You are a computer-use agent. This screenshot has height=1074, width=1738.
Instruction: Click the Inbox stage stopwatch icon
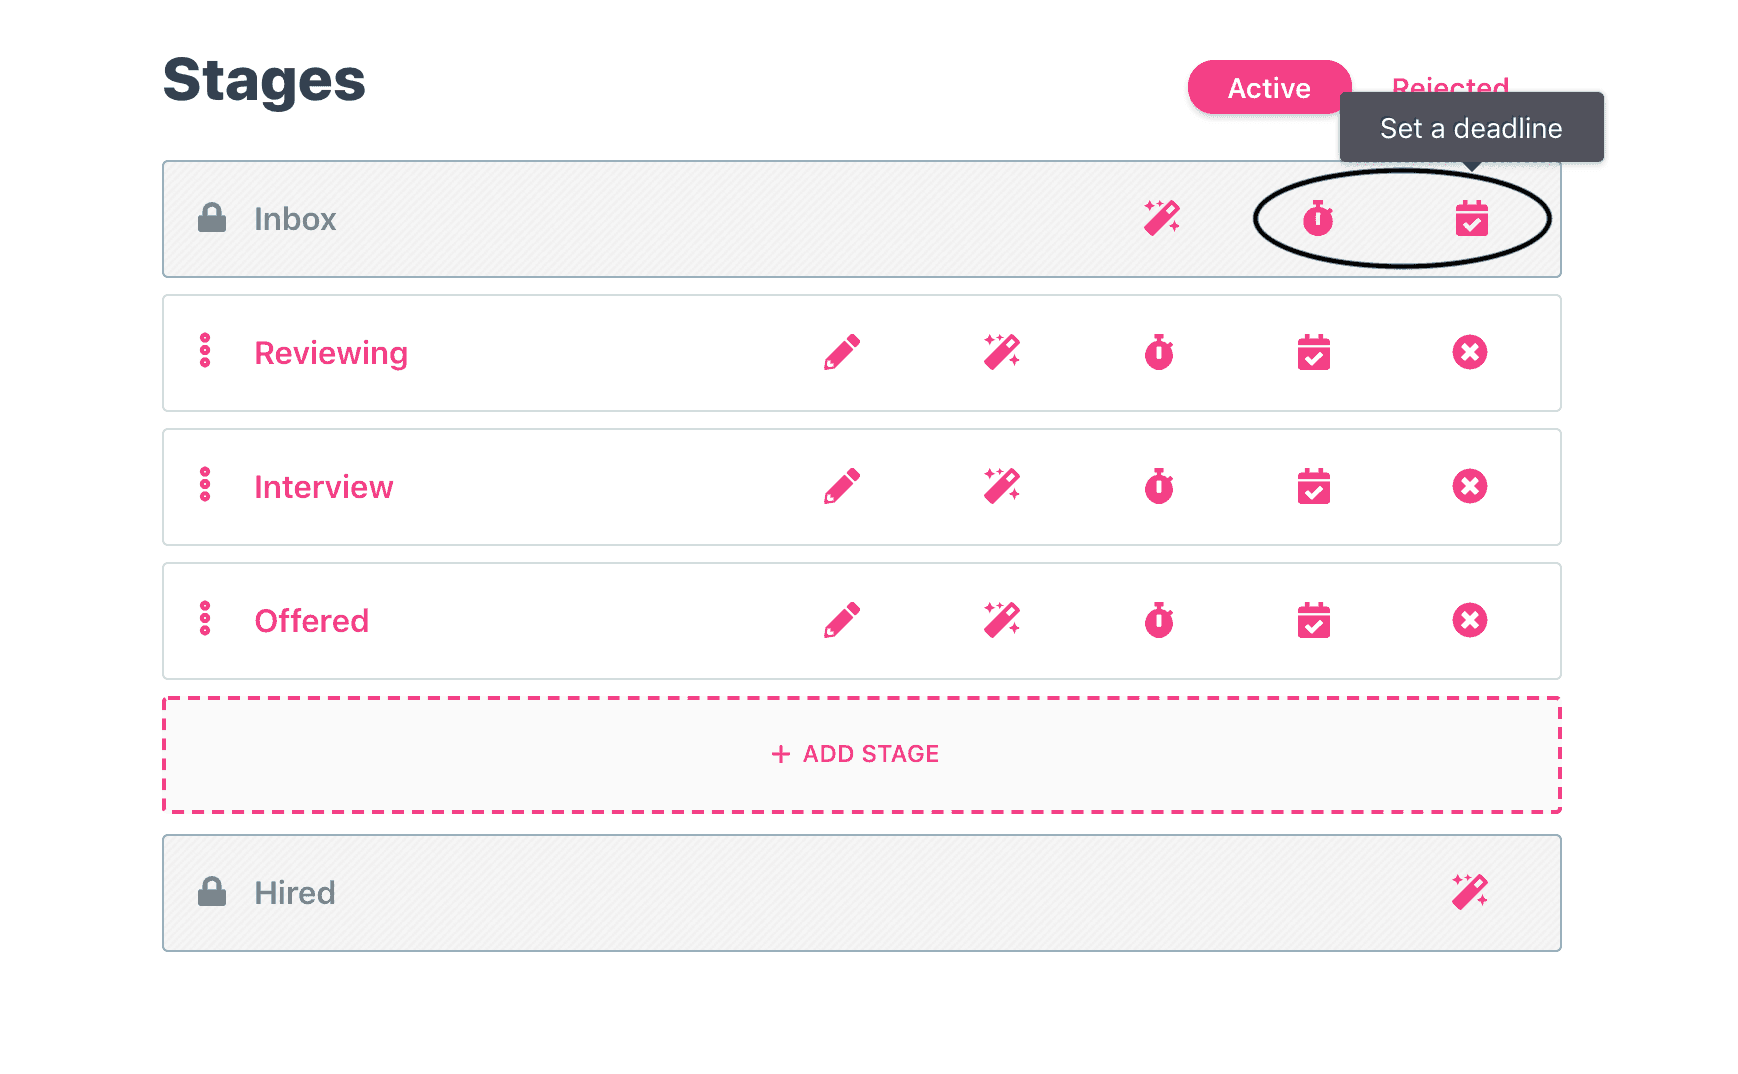[x=1318, y=218]
